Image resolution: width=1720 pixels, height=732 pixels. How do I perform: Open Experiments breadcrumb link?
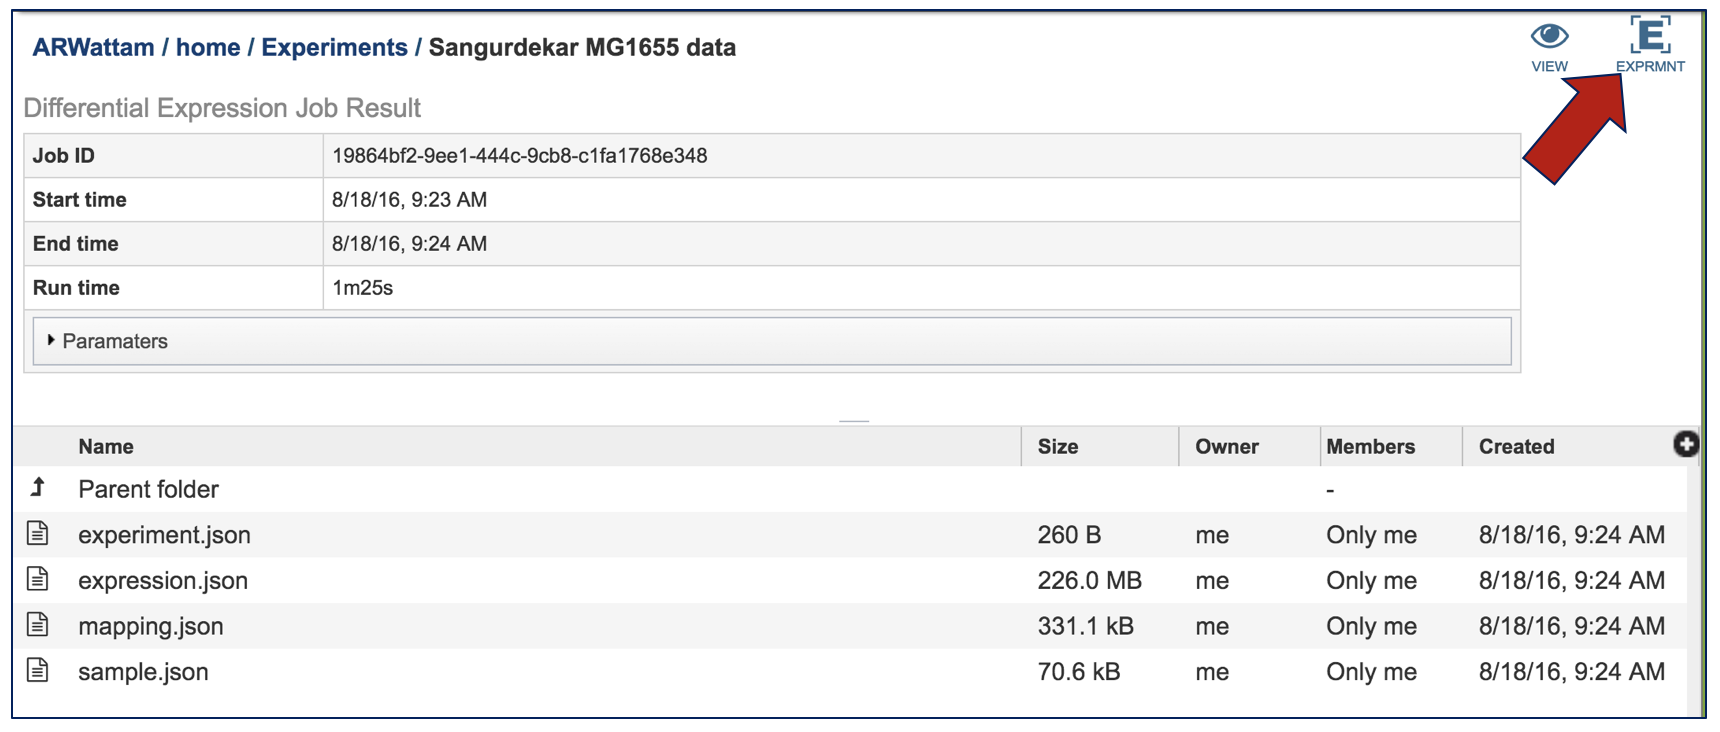point(334,48)
